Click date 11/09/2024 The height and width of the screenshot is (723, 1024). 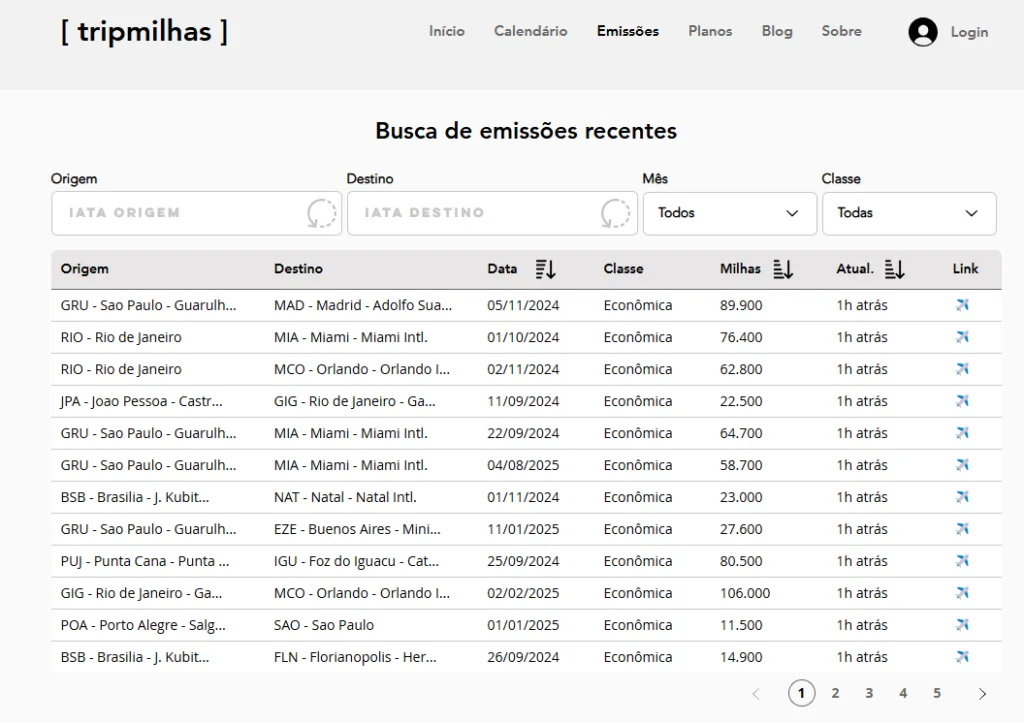[x=523, y=401]
